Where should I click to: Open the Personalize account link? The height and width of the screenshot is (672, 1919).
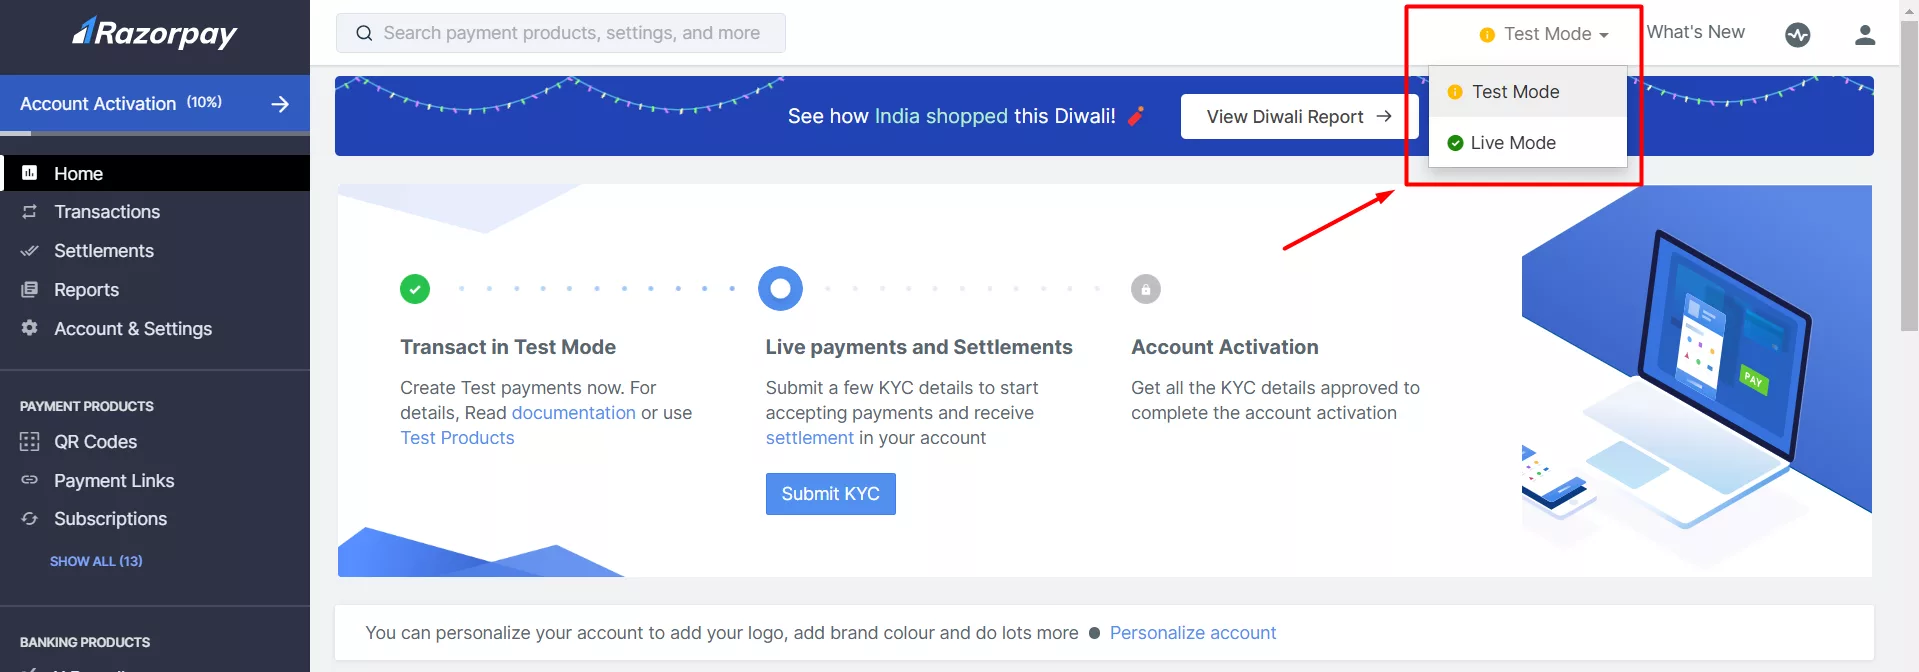(x=1192, y=633)
